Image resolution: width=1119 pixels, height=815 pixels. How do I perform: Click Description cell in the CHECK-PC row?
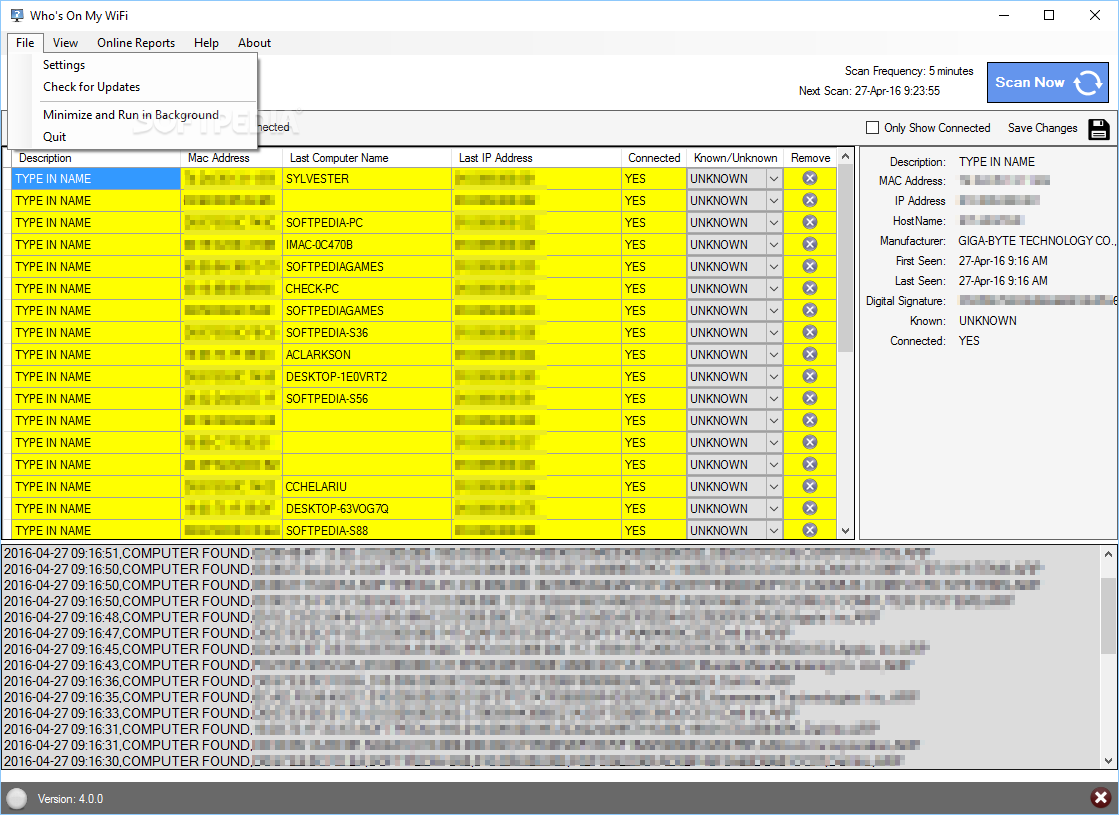click(96, 289)
